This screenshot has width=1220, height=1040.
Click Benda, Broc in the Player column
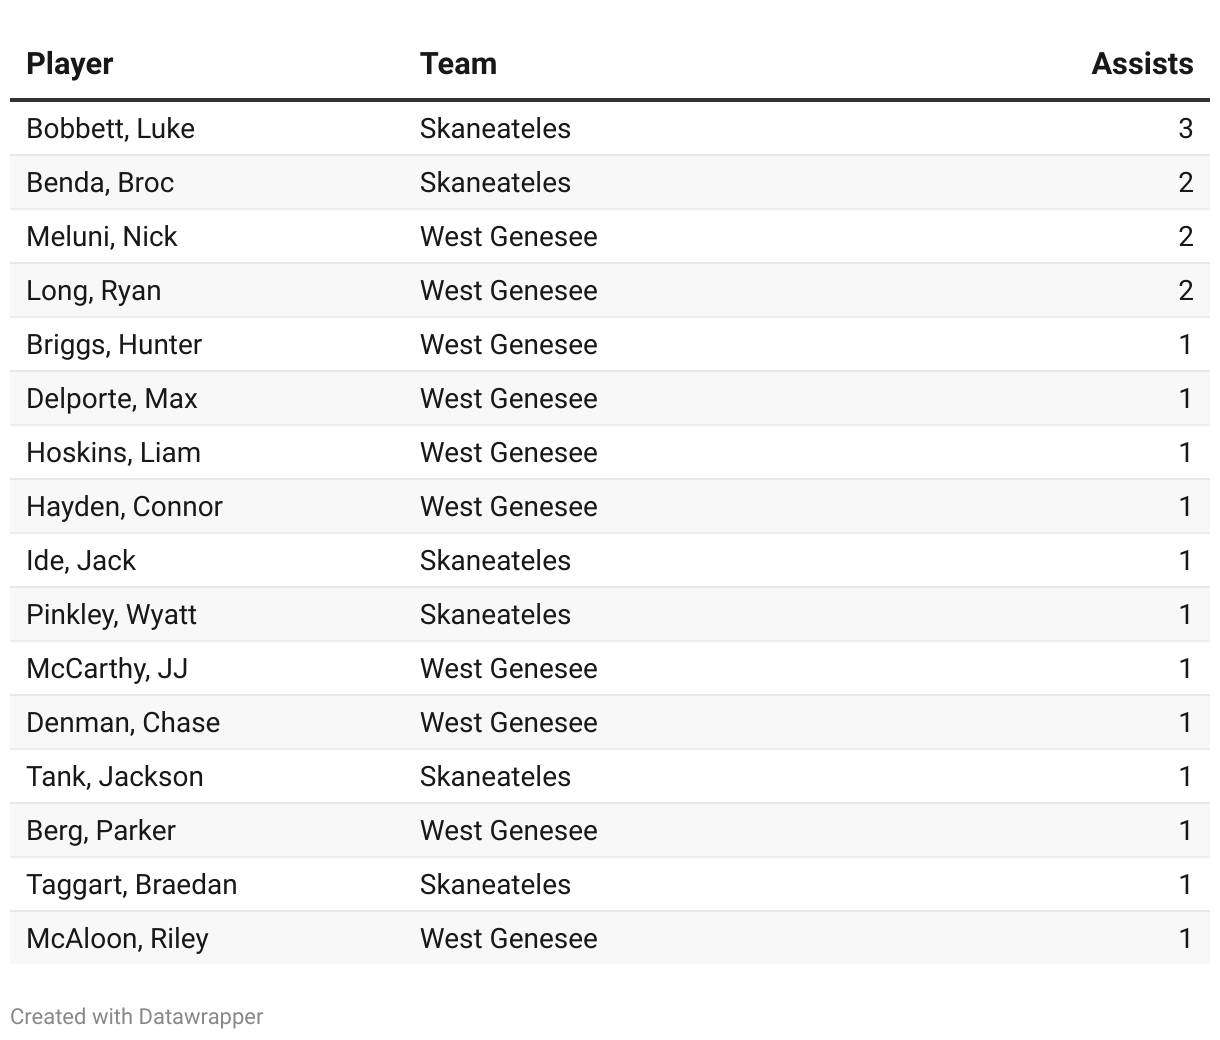click(x=100, y=183)
